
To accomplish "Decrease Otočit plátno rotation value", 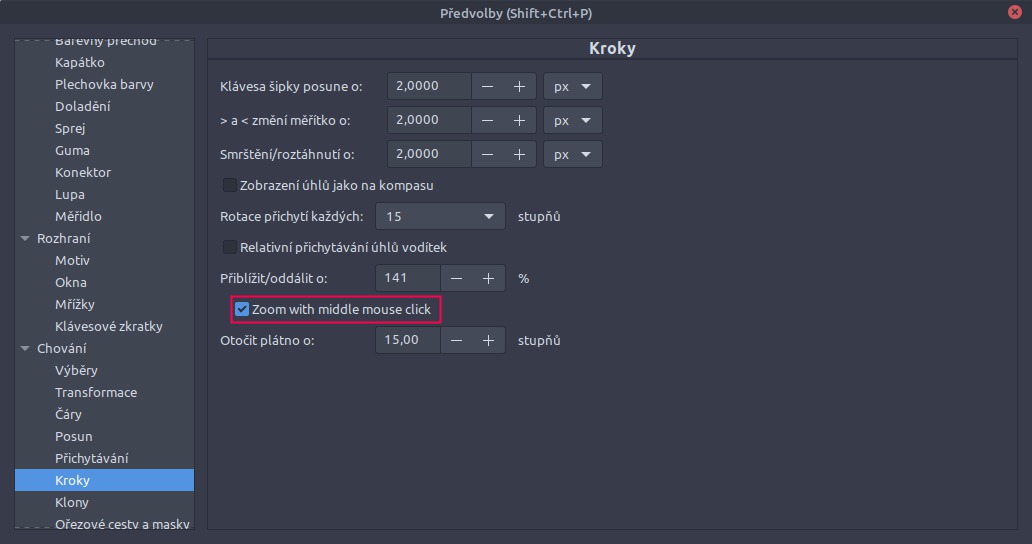I will pyautogui.click(x=456, y=340).
